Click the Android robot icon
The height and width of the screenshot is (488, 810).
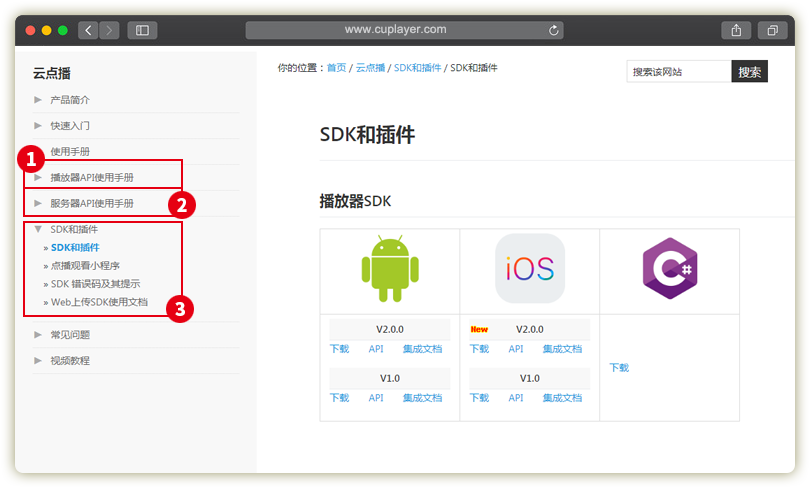click(x=389, y=268)
